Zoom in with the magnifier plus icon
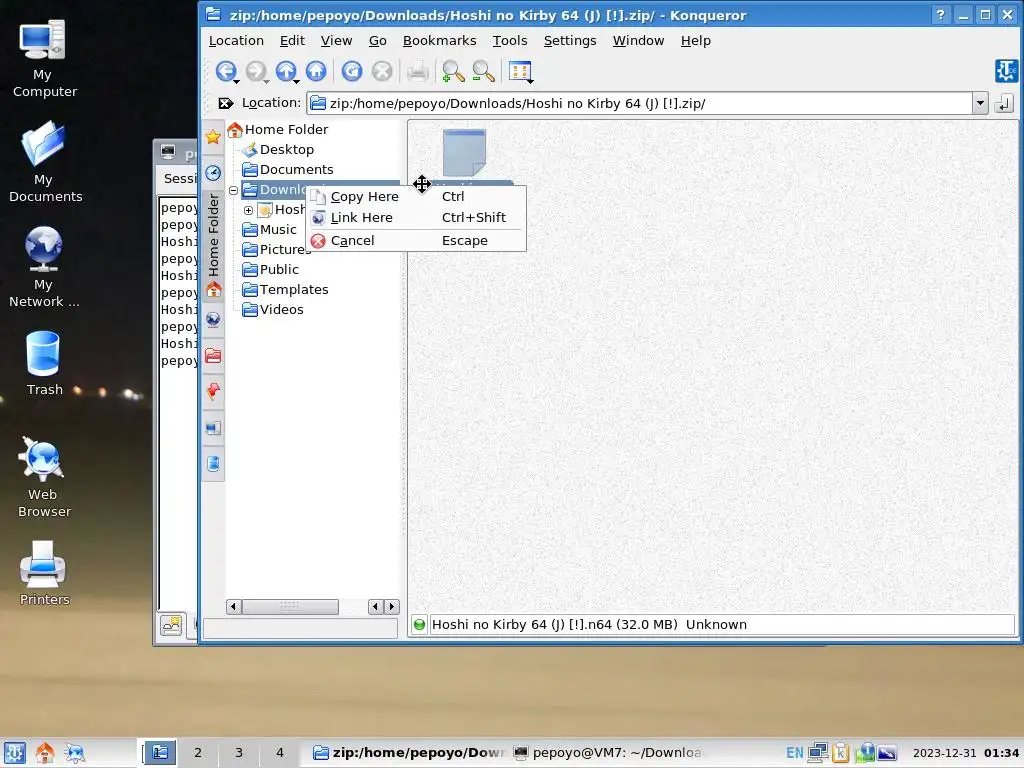The width and height of the screenshot is (1024, 768). 453,71
